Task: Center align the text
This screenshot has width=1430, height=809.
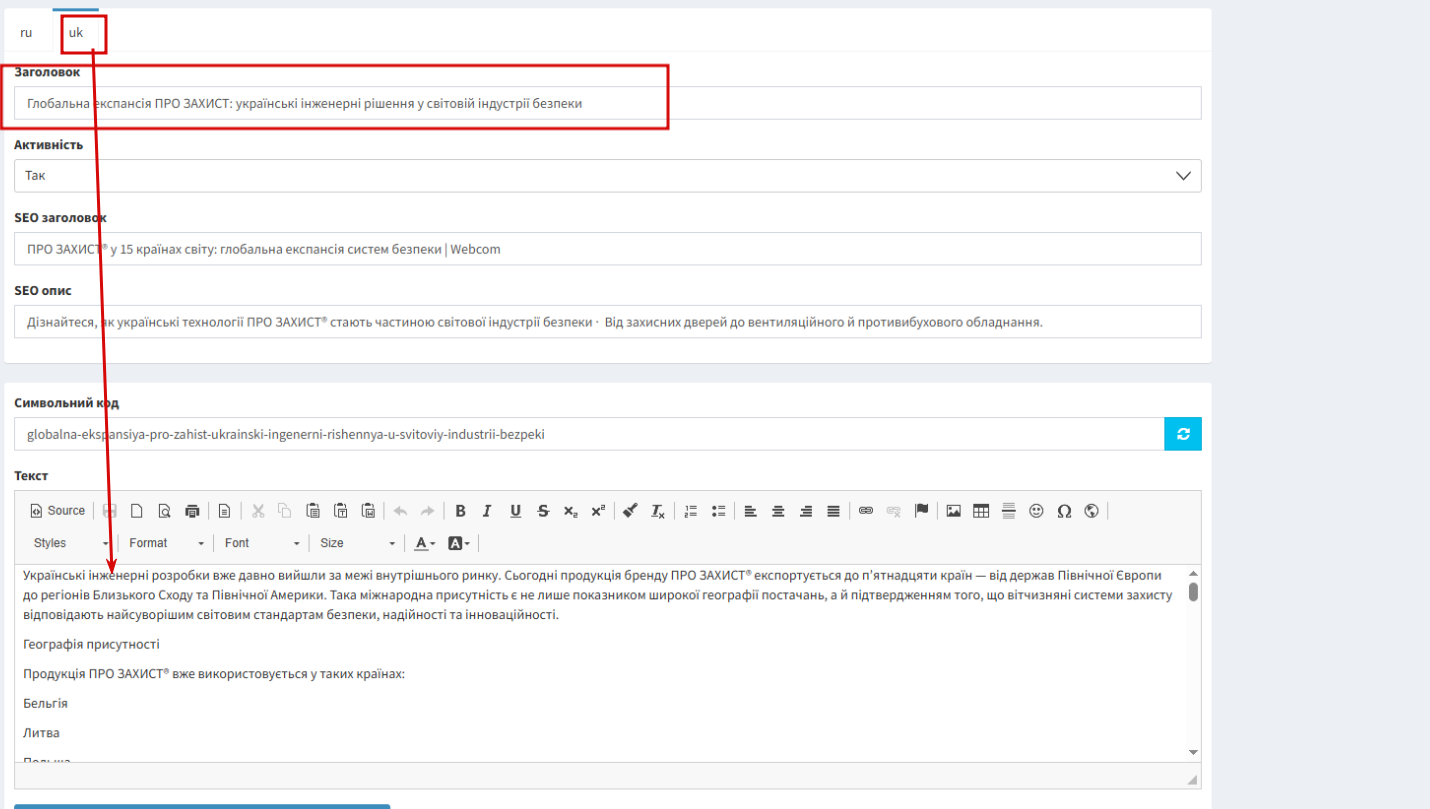Action: pyautogui.click(x=778, y=511)
